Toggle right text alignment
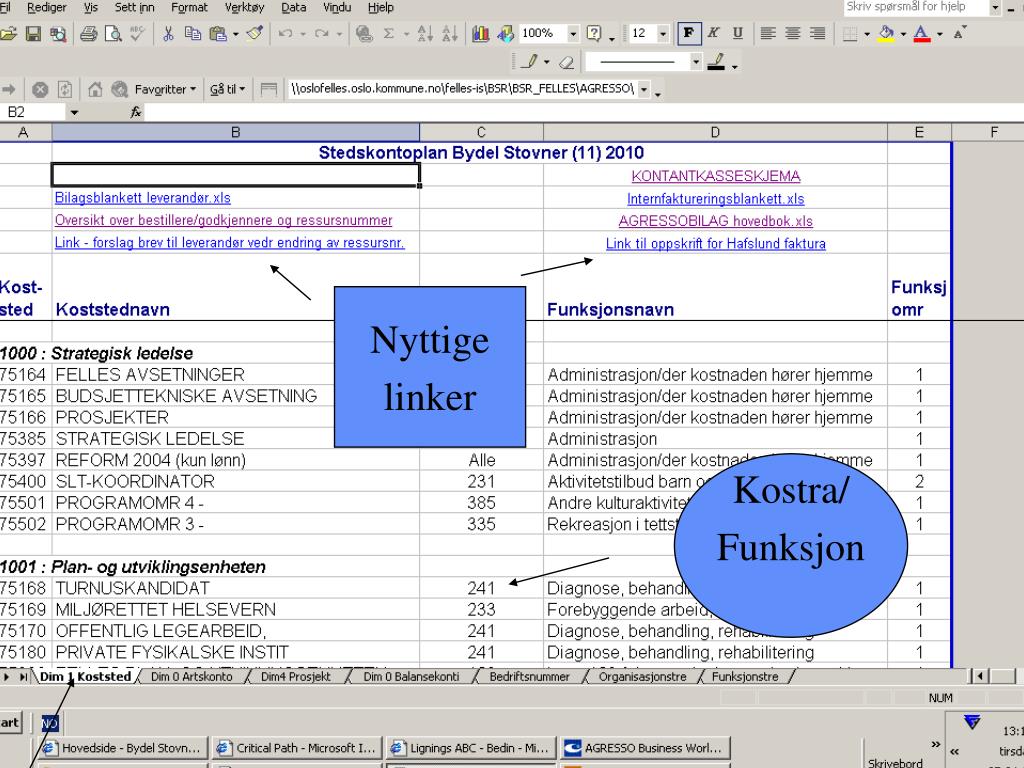The width and height of the screenshot is (1024, 768). point(817,33)
